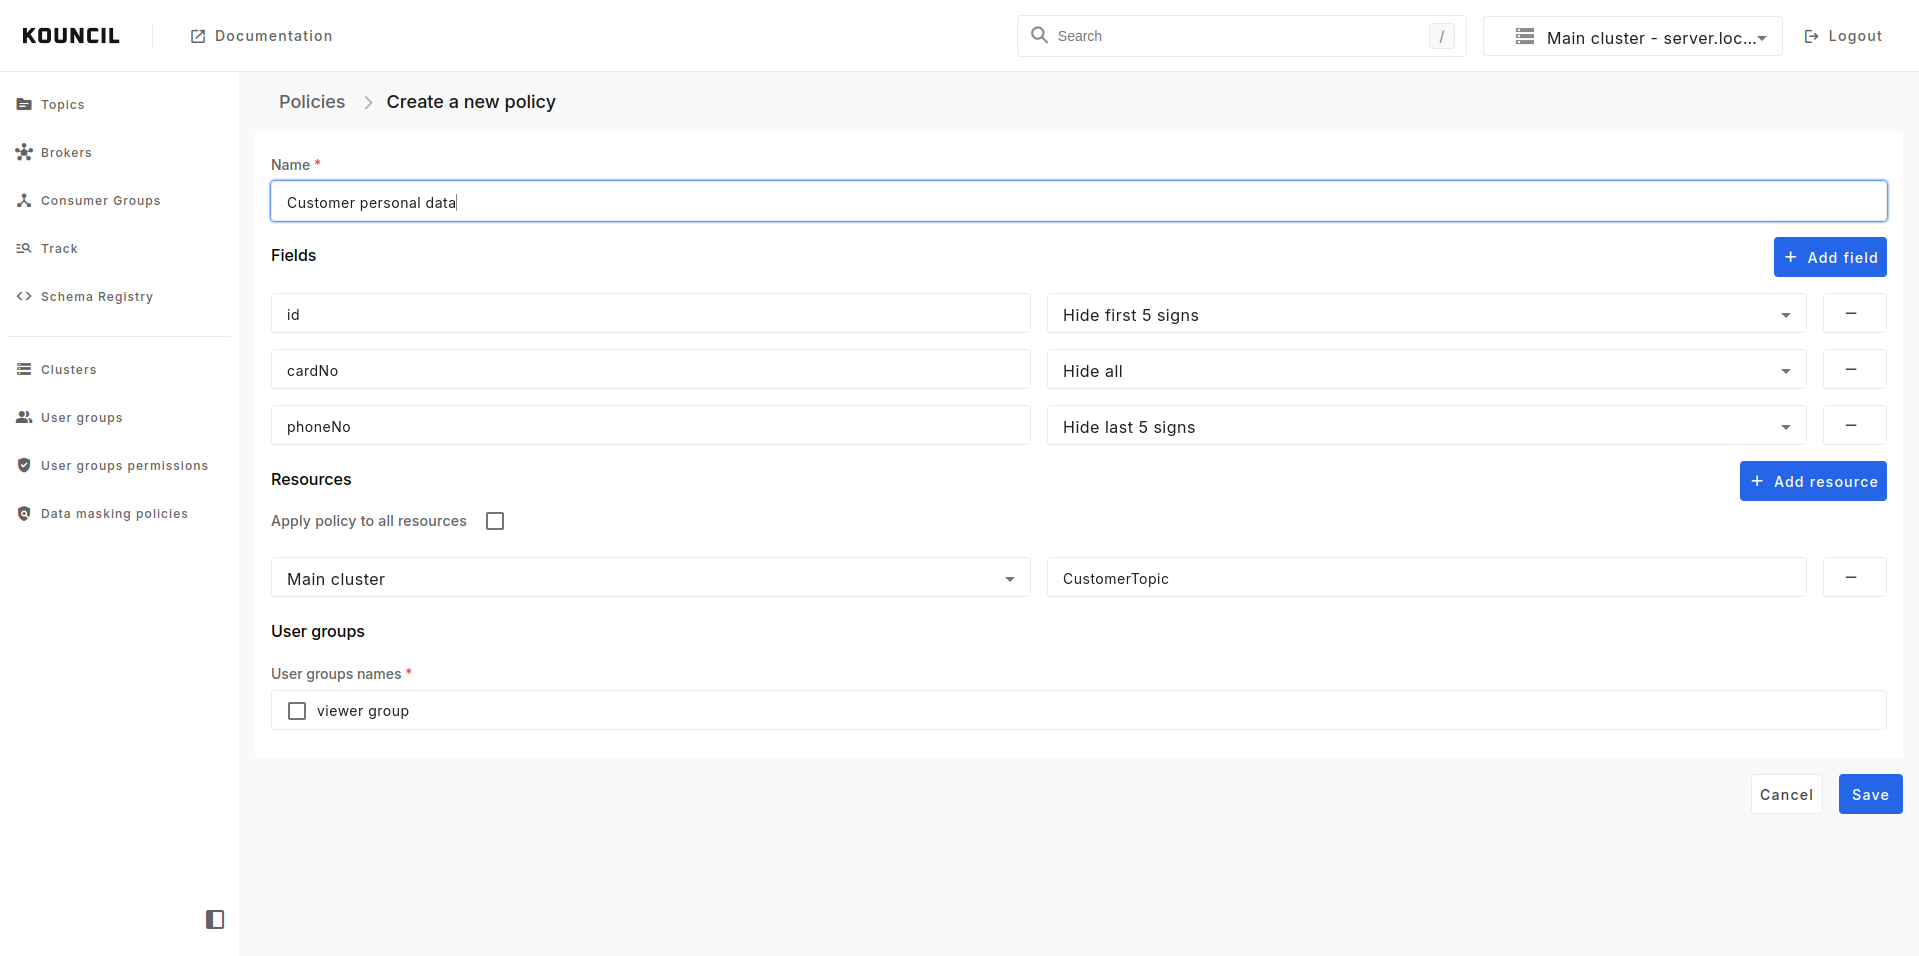Enable Apply policy to all resources
Viewport: 1919px width, 956px height.
pyautogui.click(x=495, y=521)
